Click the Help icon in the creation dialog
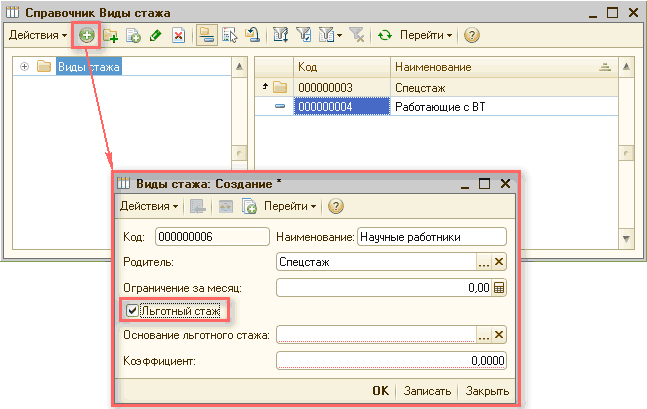This screenshot has width=647, height=409. tap(336, 206)
